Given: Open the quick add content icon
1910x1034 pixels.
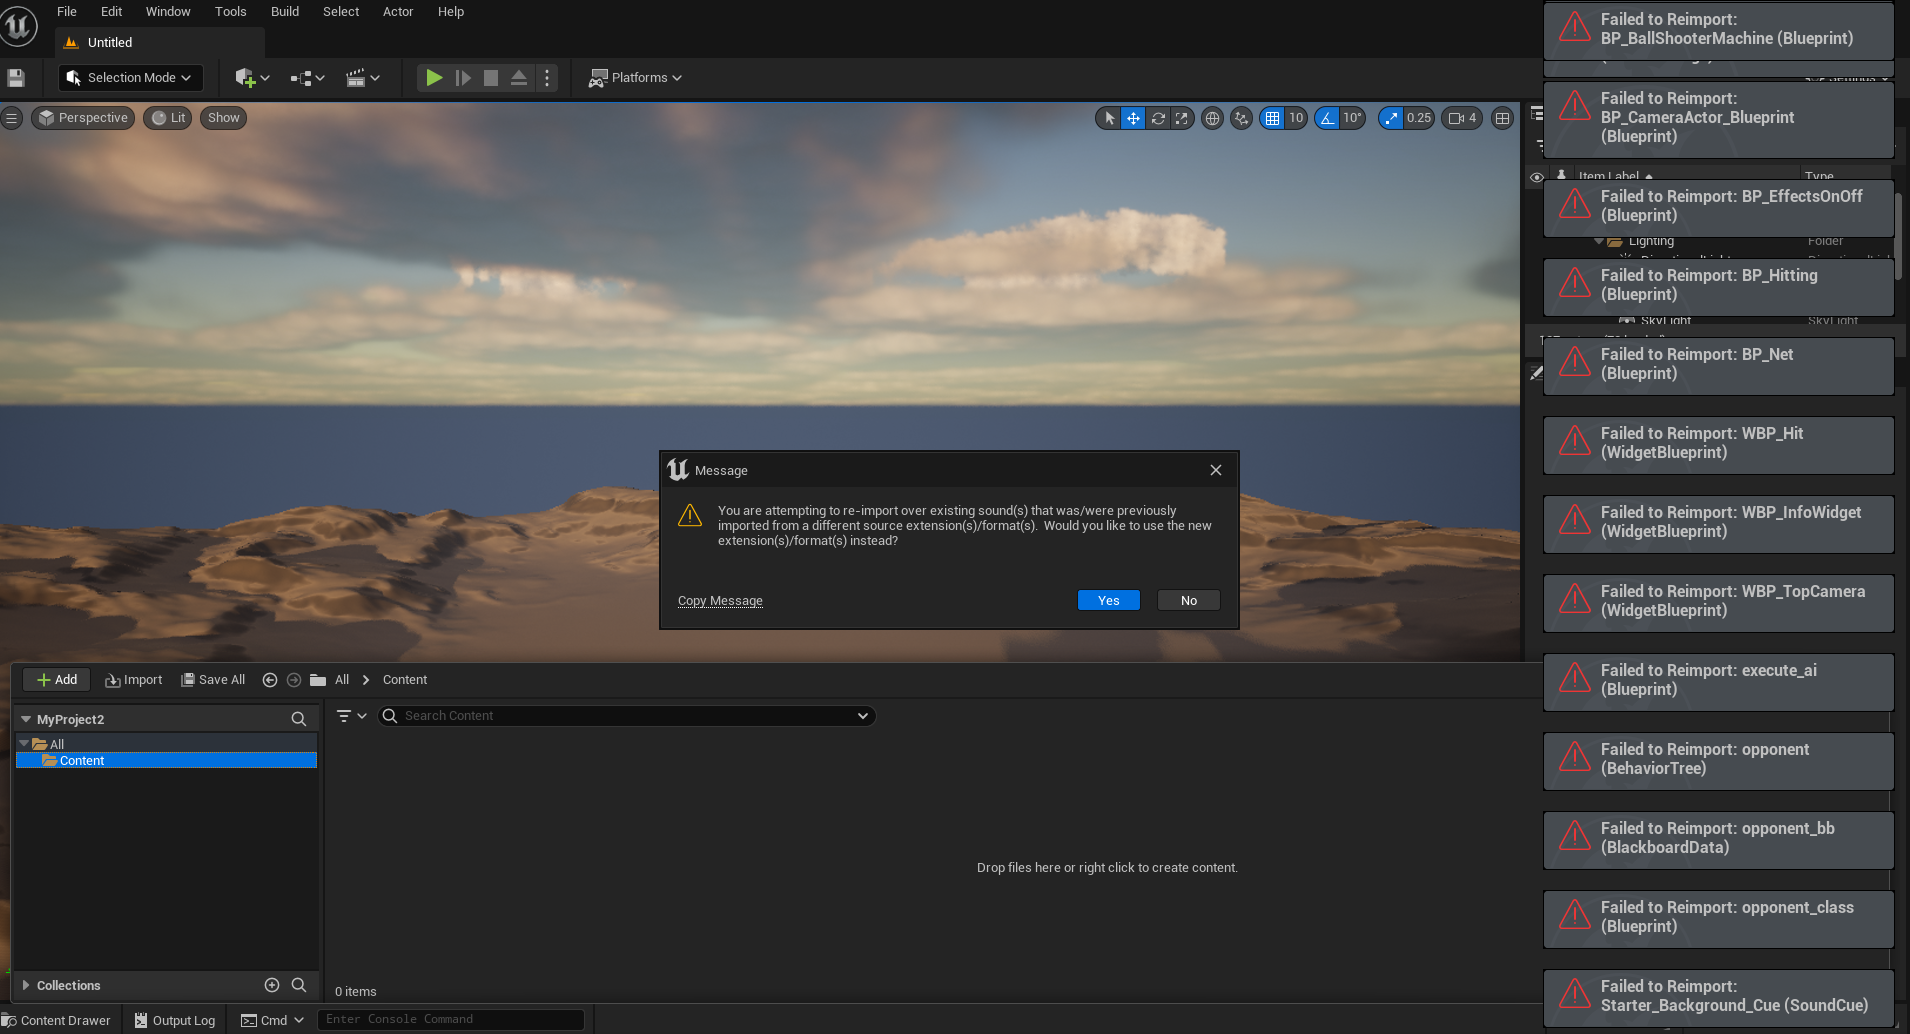Looking at the screenshot, I should (x=252, y=78).
